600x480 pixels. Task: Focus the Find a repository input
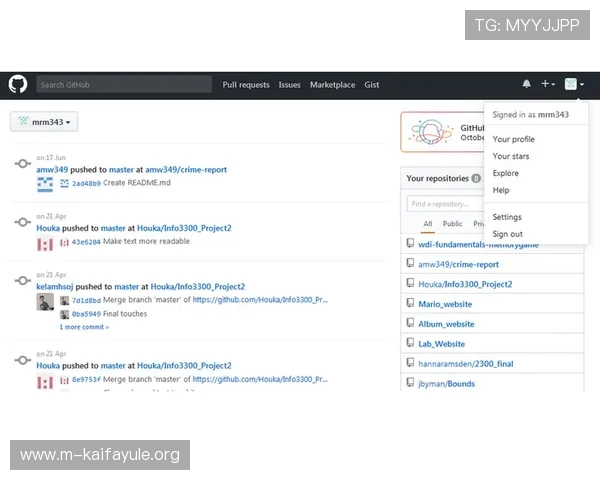[x=445, y=204]
